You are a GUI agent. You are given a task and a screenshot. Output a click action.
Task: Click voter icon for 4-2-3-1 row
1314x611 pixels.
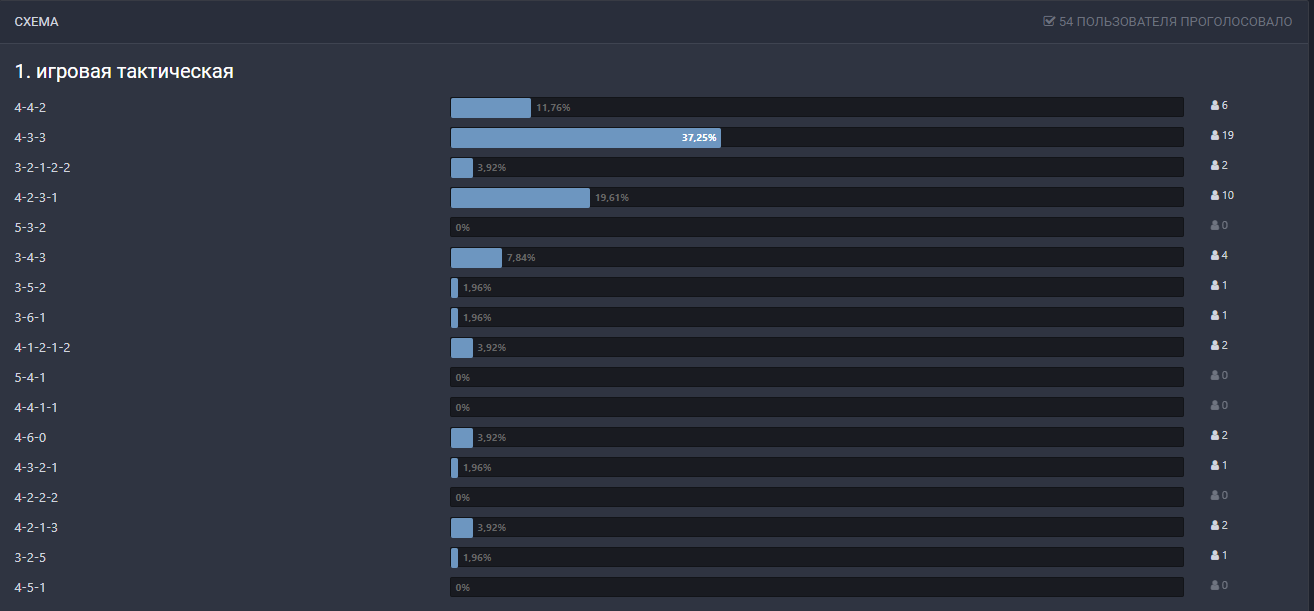click(x=1215, y=195)
